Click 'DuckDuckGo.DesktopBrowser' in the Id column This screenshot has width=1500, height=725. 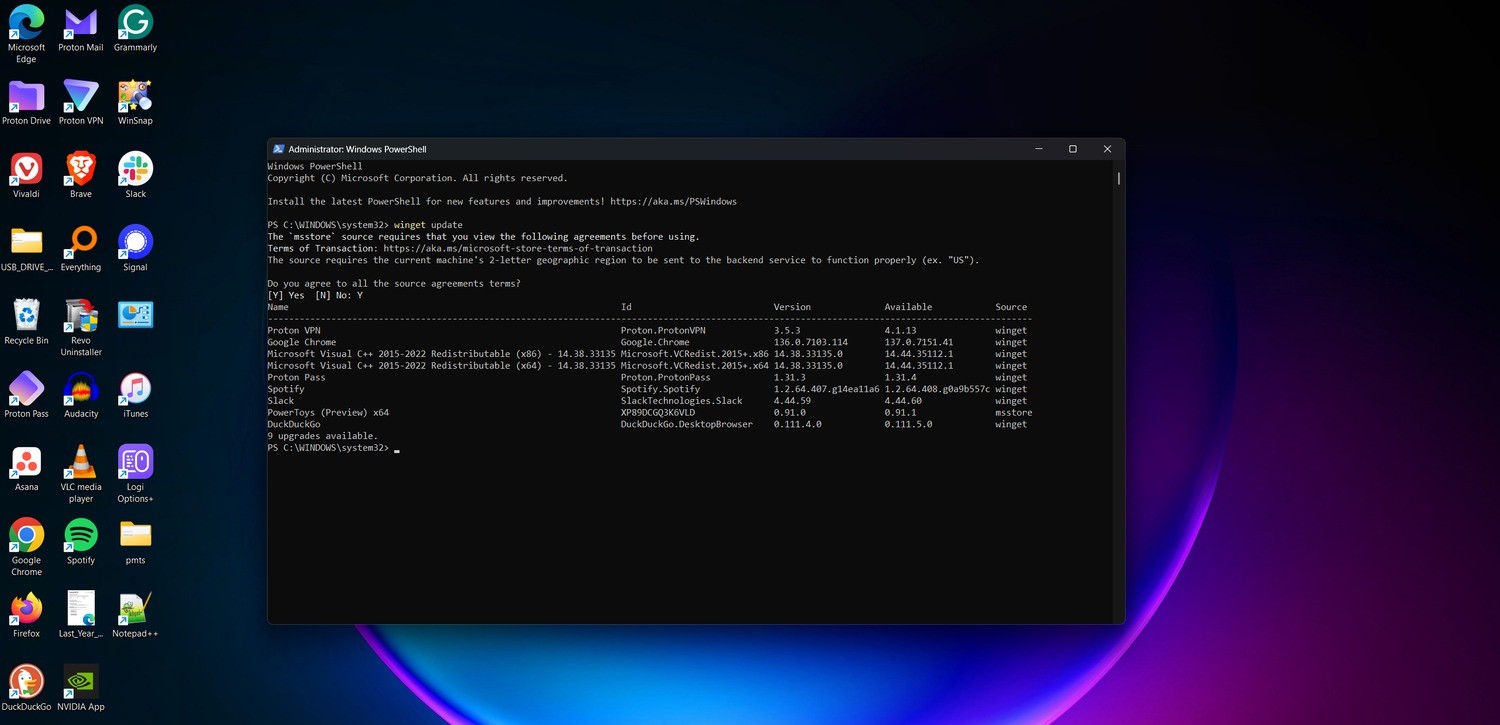[686, 424]
